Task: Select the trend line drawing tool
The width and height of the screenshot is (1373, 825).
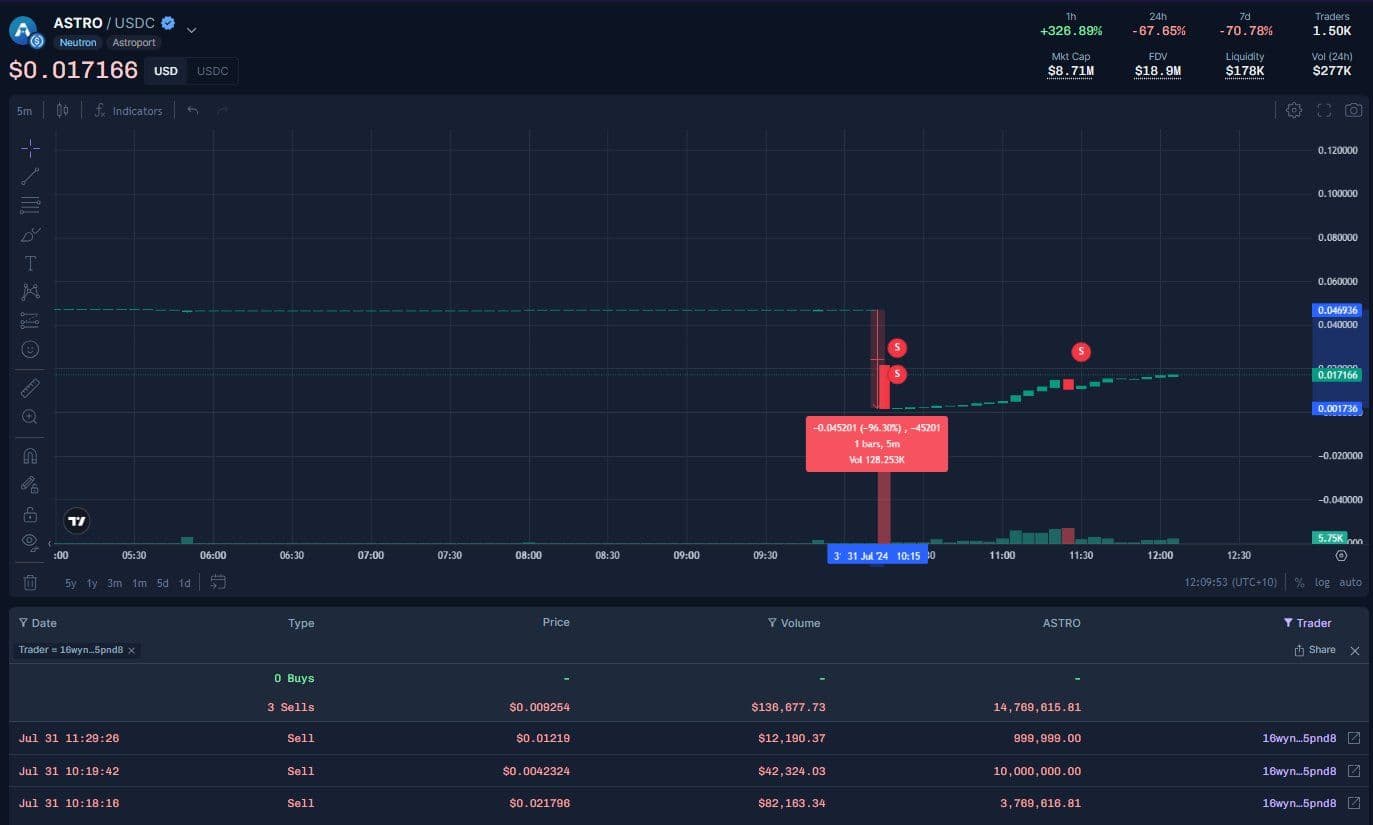Action: 30,177
